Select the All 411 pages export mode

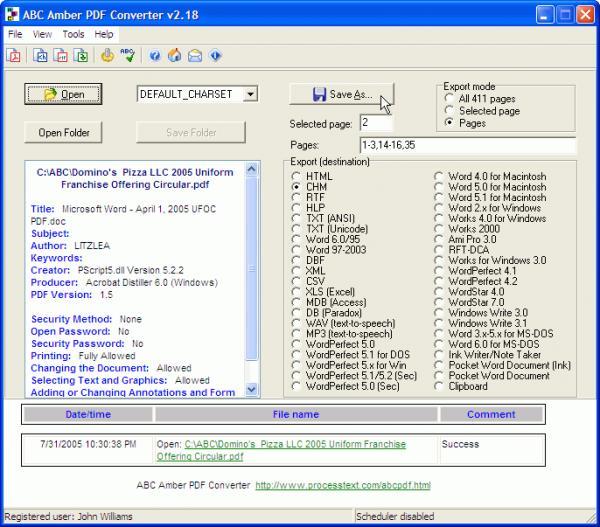click(482, 99)
